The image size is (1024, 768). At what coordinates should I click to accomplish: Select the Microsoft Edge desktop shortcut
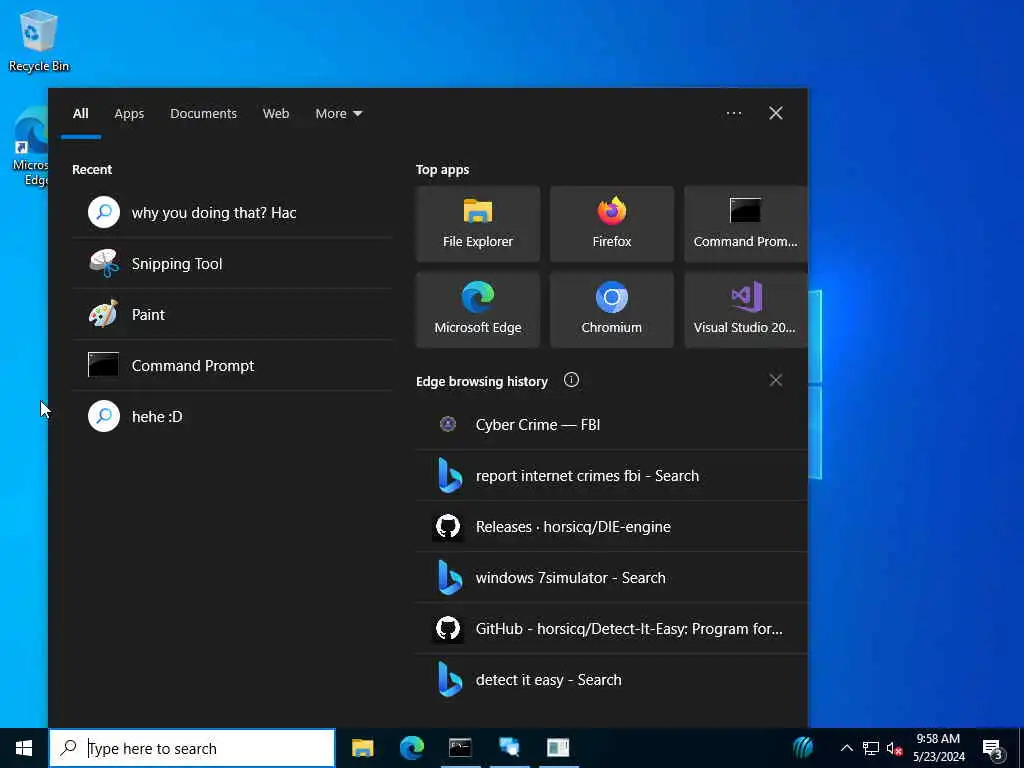click(31, 148)
